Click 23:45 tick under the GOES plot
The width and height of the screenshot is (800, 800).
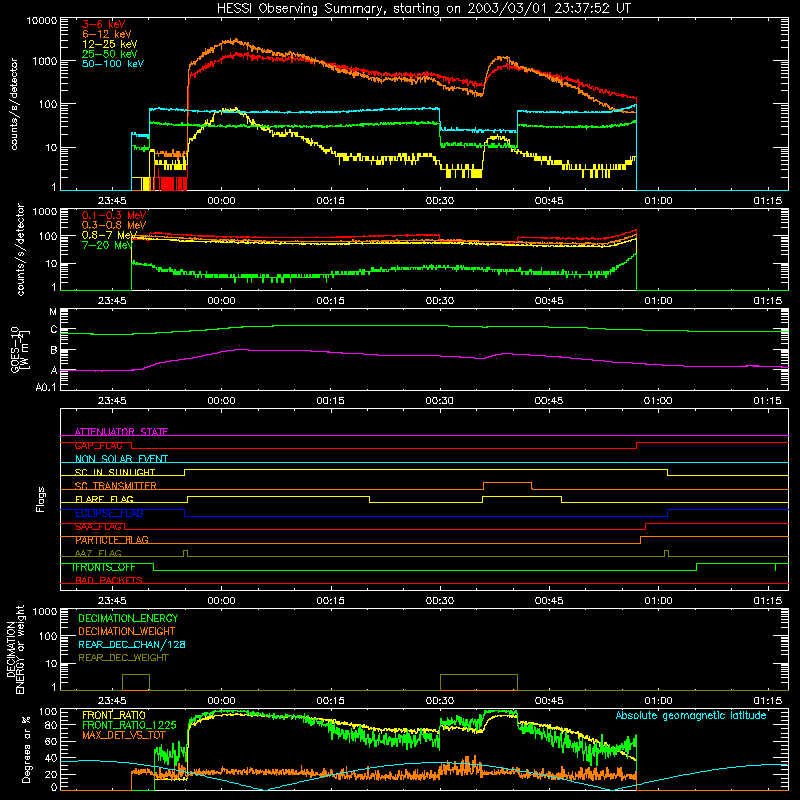pyautogui.click(x=112, y=401)
